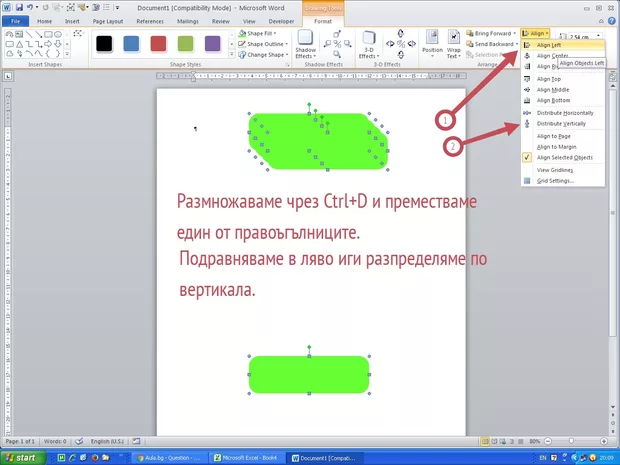This screenshot has width=620, height=465.
Task: Click the Grid Settings icon in Align menu
Action: point(527,181)
